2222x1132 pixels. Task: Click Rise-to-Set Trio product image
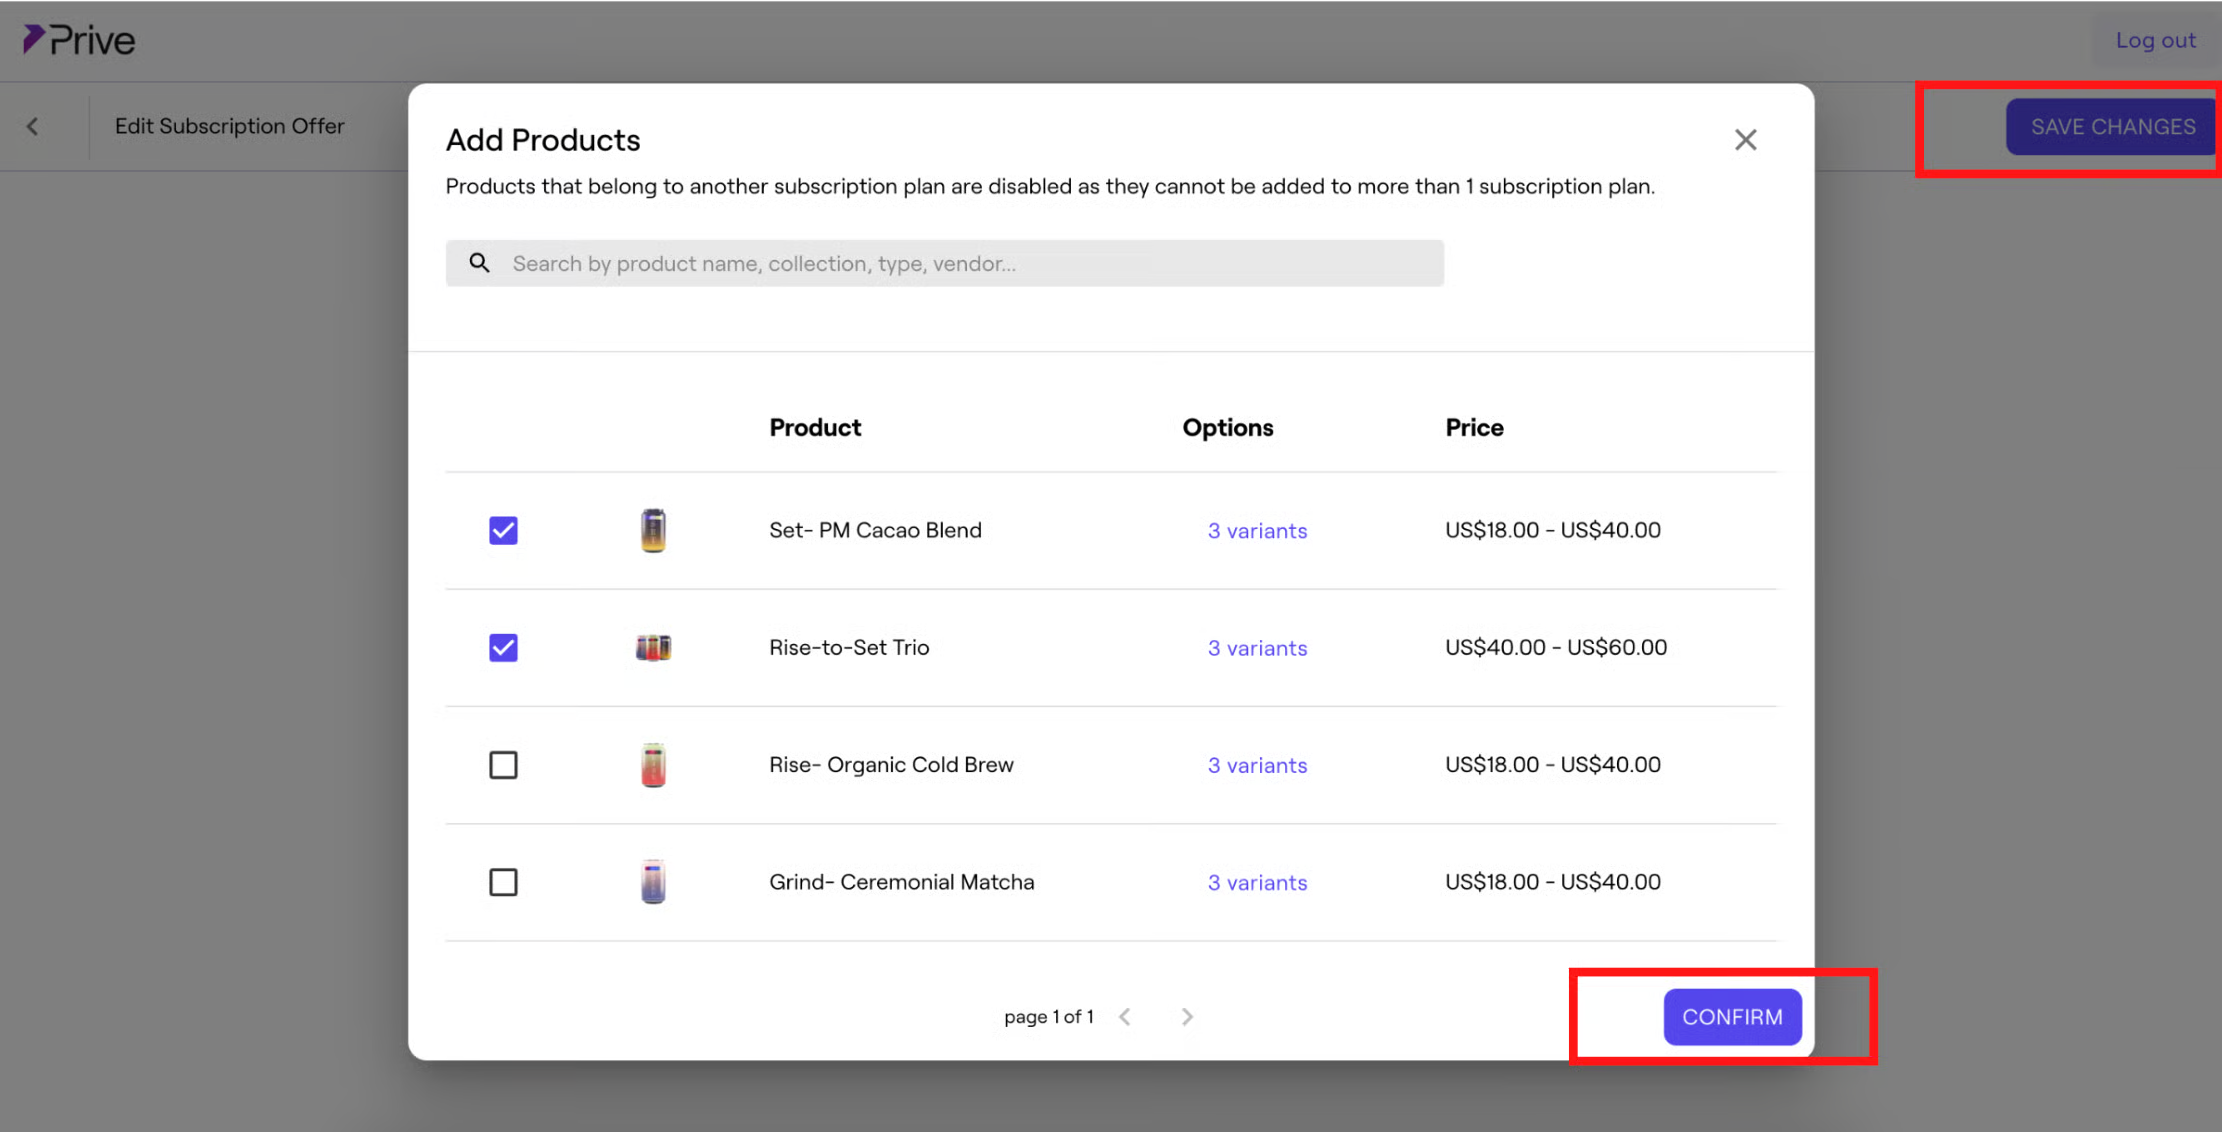tap(653, 648)
